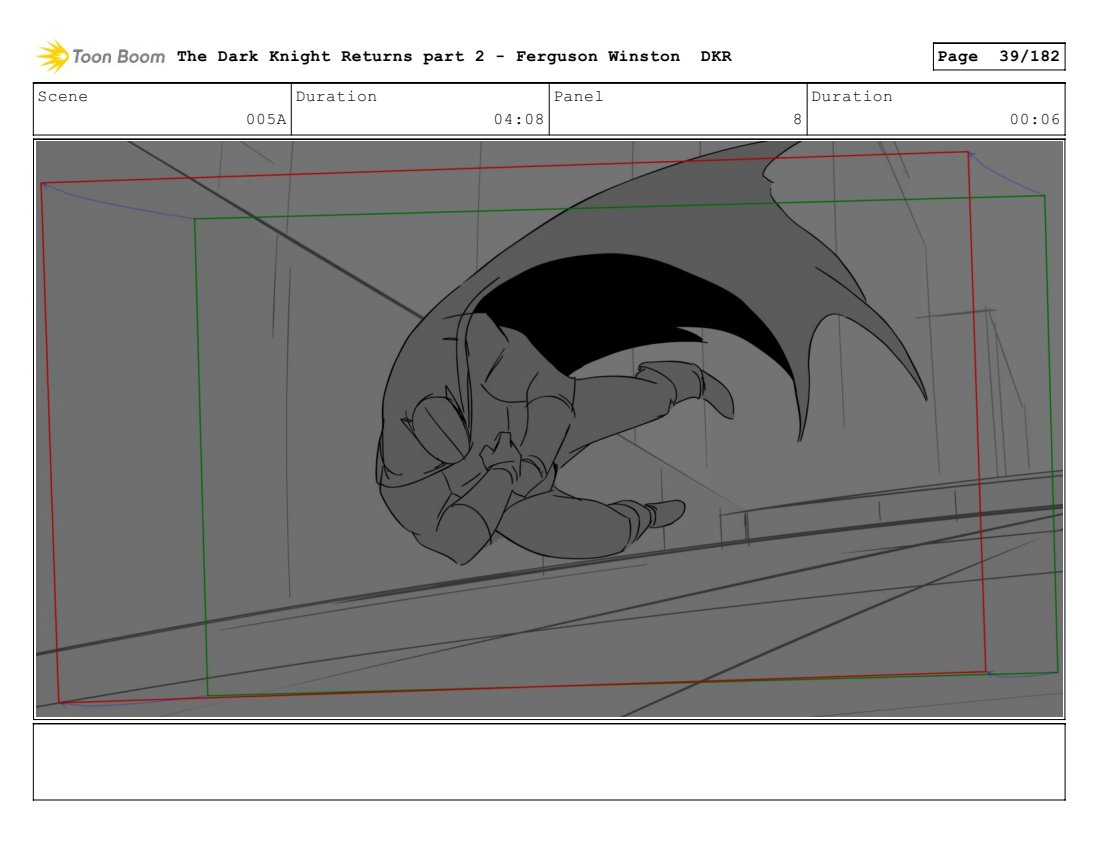Screen dimensions: 1100x850
Task: Select scene duration value '04:08'
Action: coord(518,119)
